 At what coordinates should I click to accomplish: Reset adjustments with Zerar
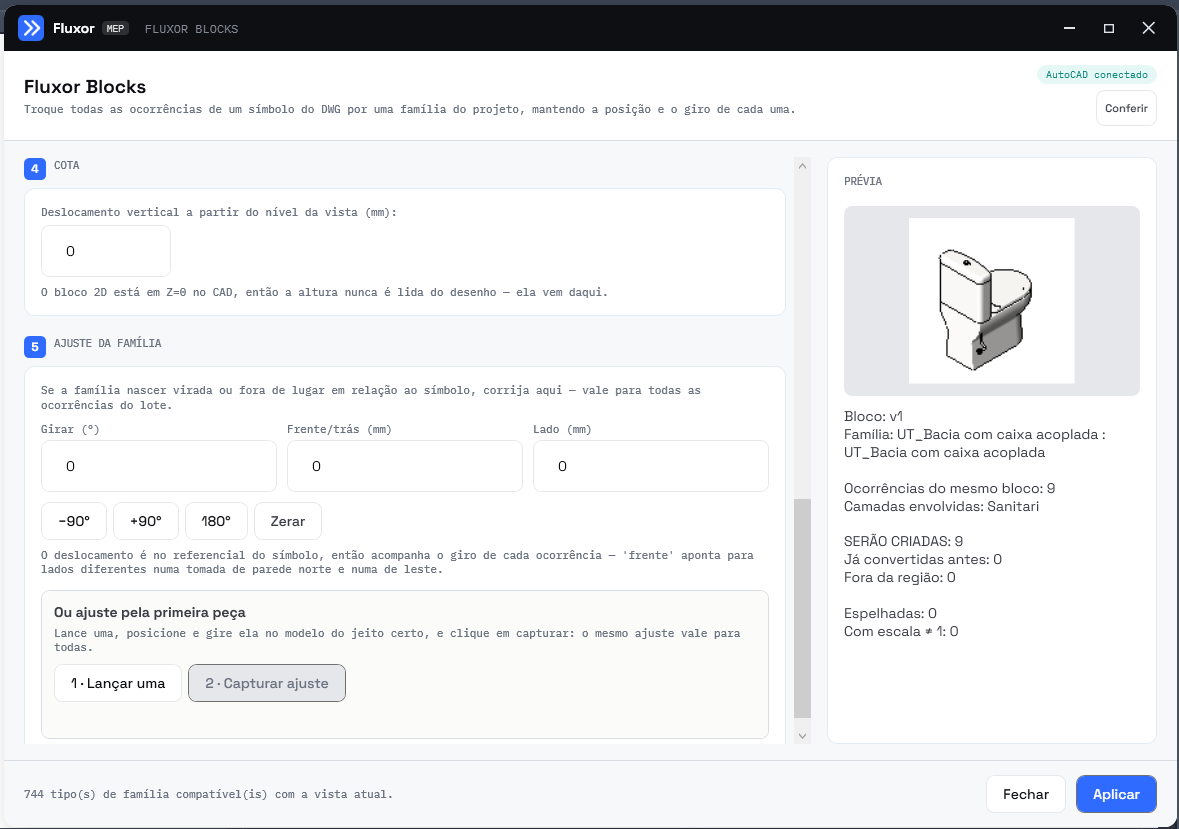pyautogui.click(x=288, y=521)
